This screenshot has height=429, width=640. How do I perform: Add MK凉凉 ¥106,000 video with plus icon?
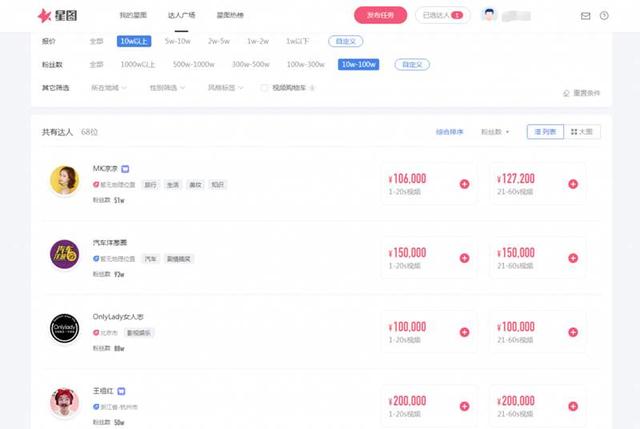[x=464, y=184]
